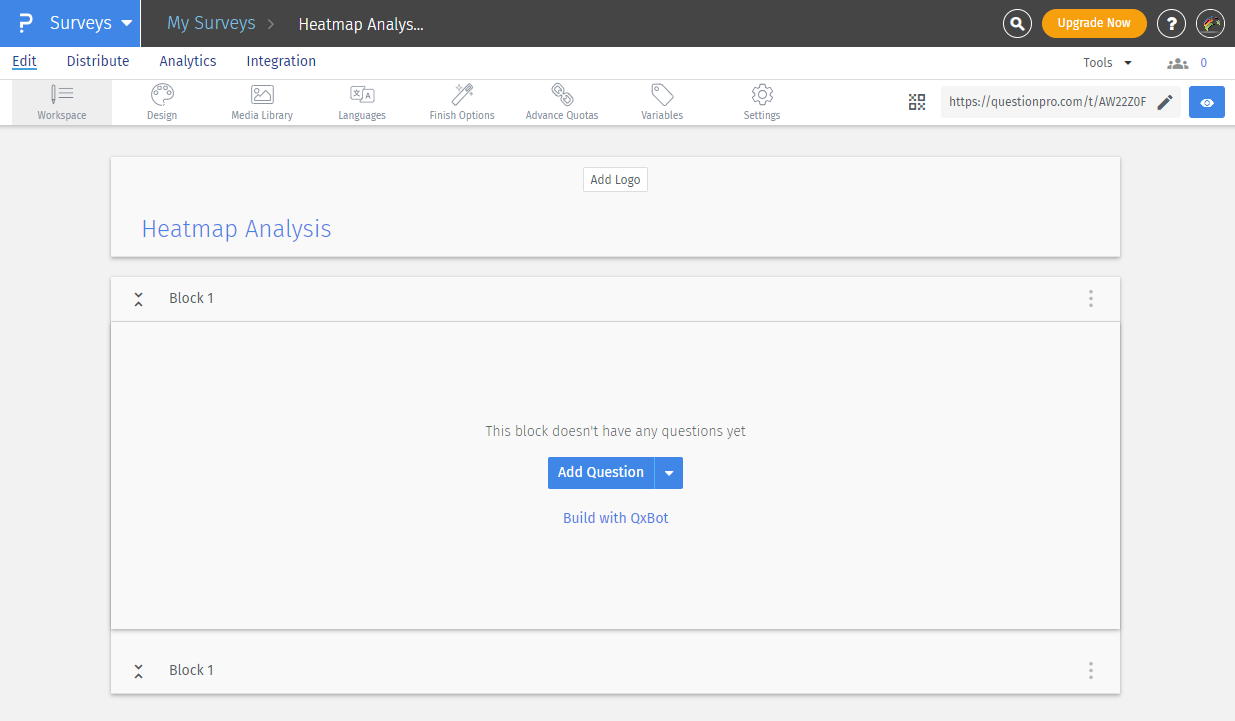The image size is (1235, 721).
Task: Open the Surveys dropdown
Action: pos(94,22)
